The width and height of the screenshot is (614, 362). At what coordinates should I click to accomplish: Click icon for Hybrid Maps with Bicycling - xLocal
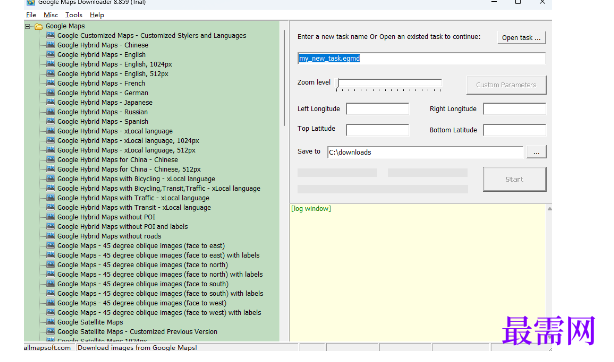50,179
